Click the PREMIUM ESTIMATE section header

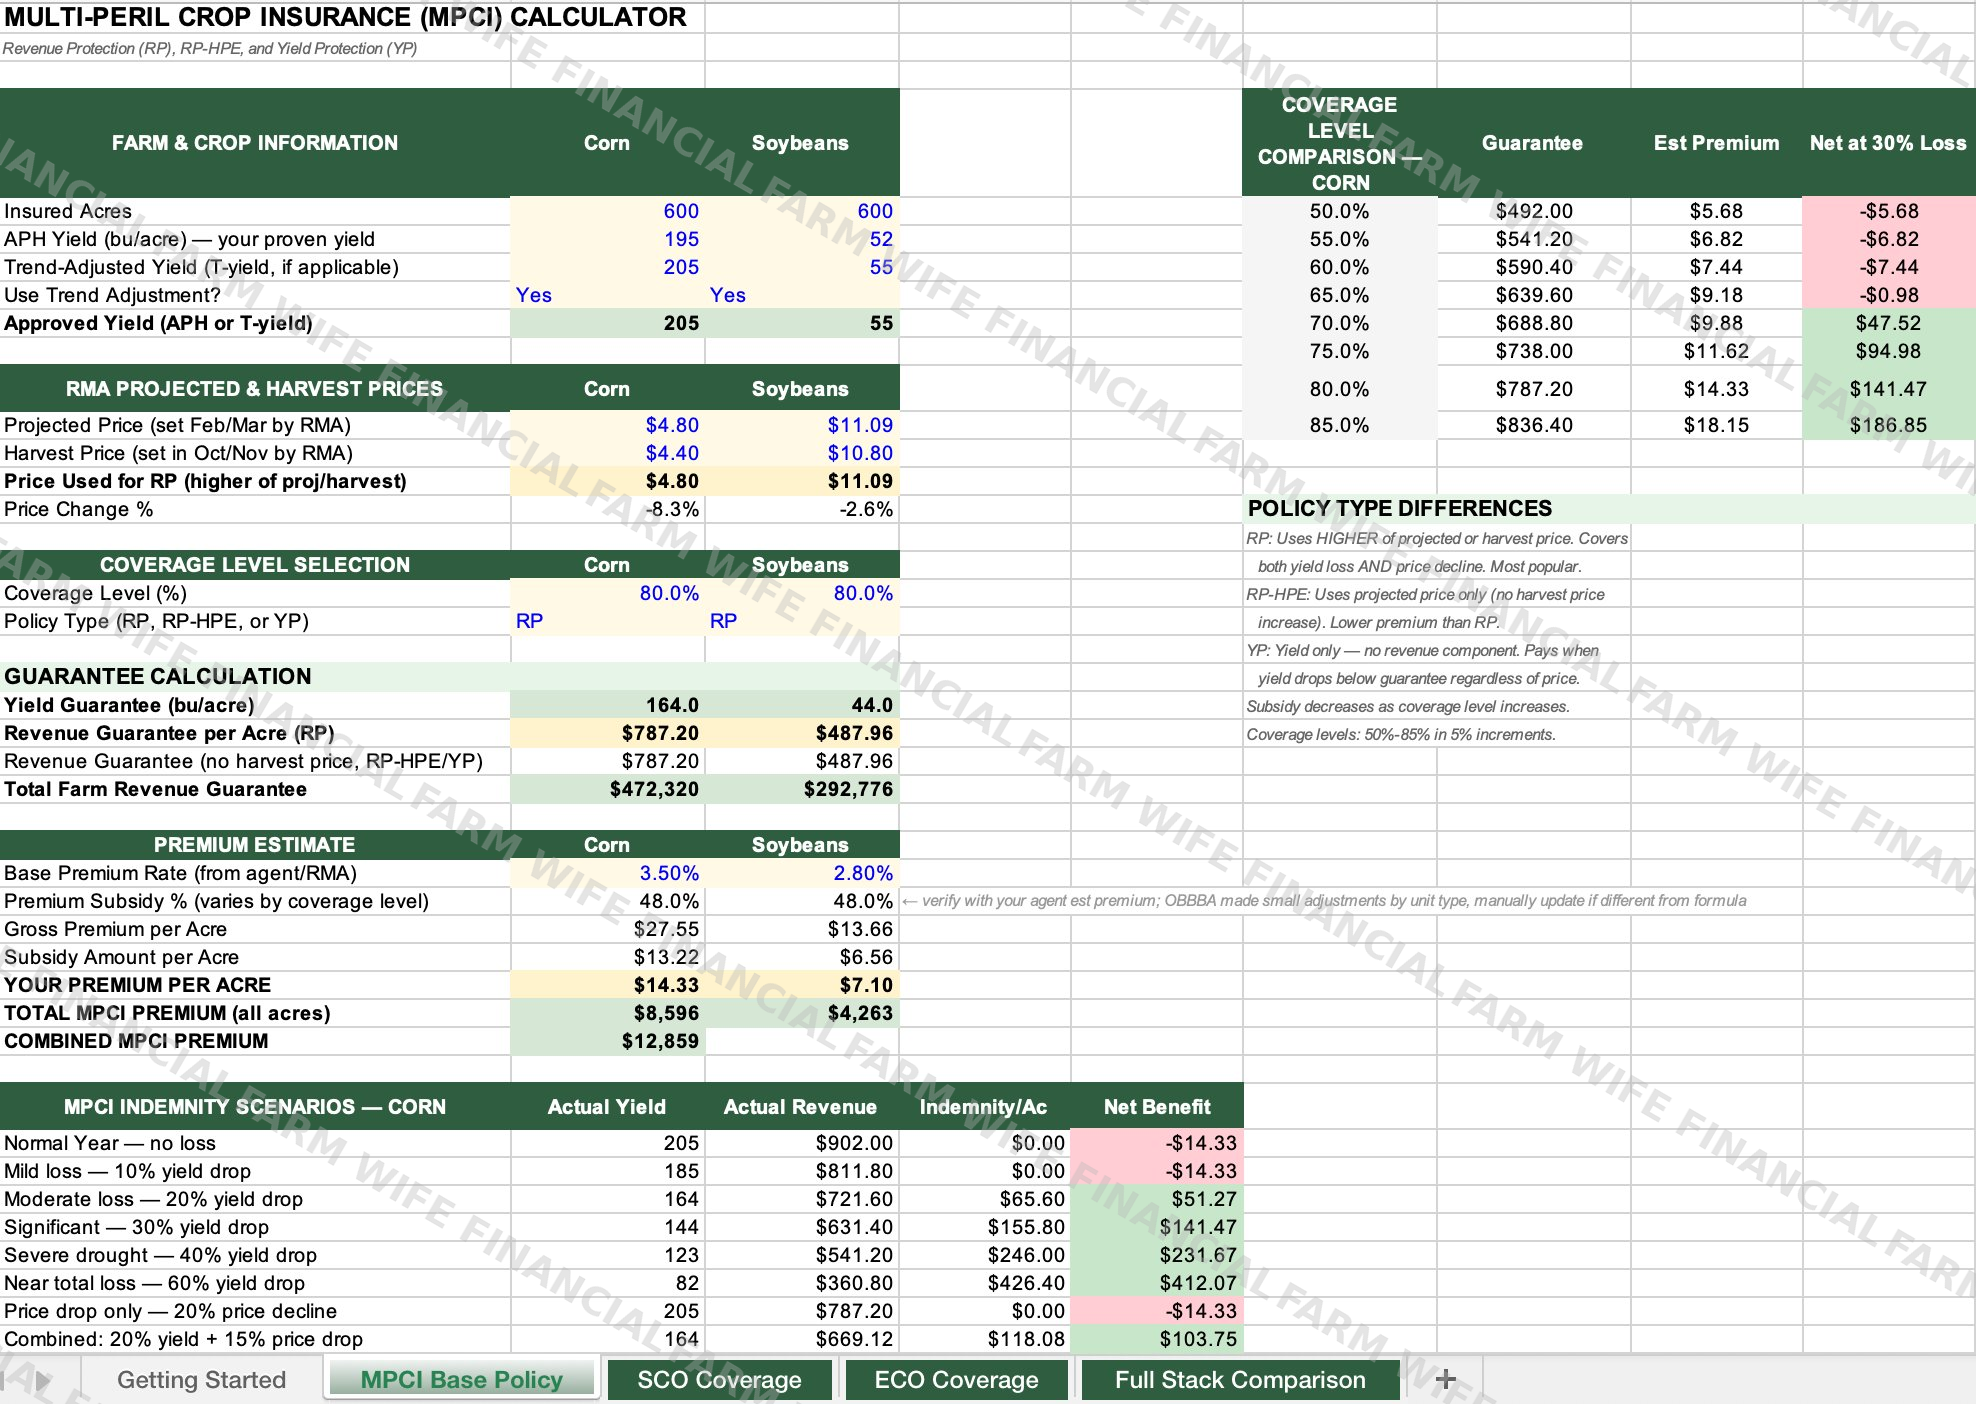255,845
